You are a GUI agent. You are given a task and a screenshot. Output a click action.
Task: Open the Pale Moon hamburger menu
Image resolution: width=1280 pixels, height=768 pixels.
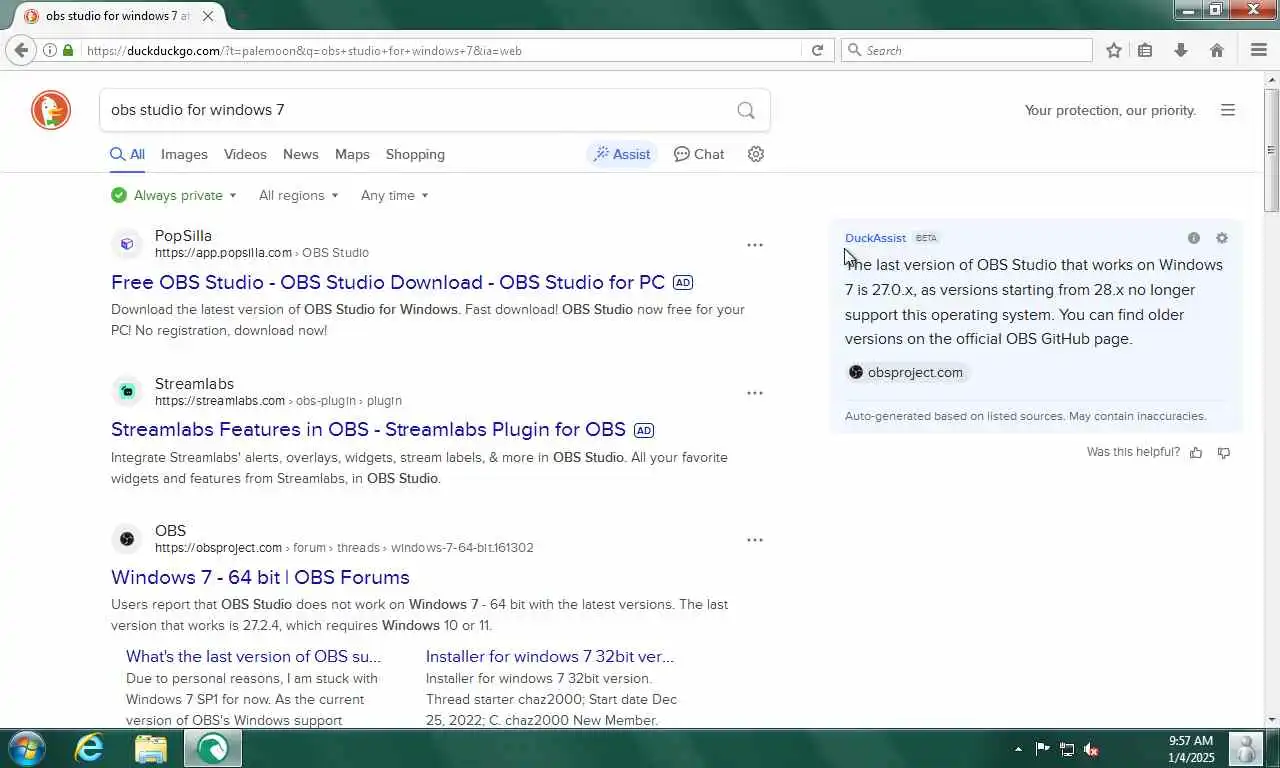(1259, 50)
